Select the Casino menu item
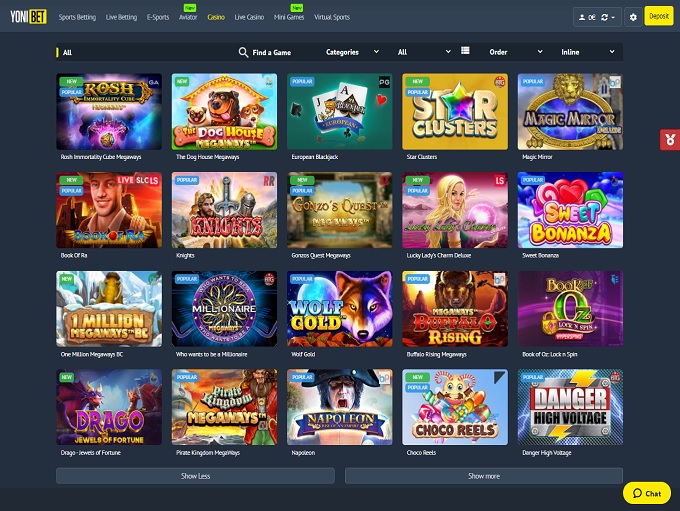 click(216, 17)
